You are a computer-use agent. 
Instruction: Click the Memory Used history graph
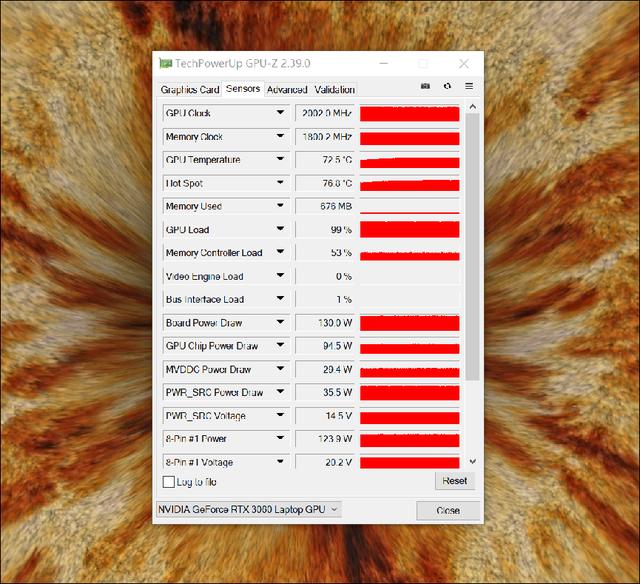point(409,206)
